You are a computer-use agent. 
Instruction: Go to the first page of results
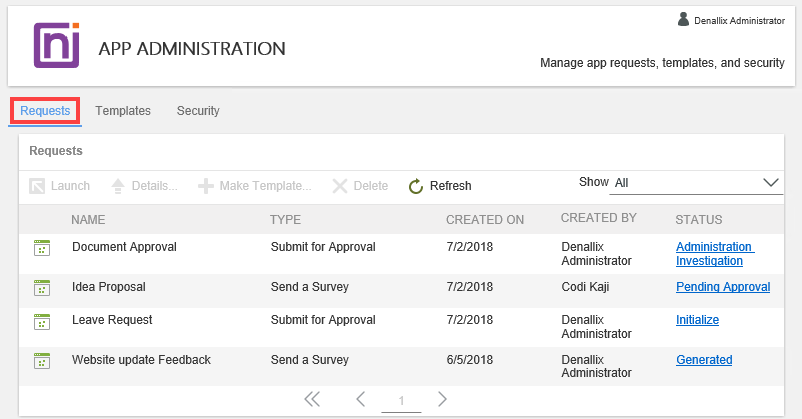pos(312,400)
